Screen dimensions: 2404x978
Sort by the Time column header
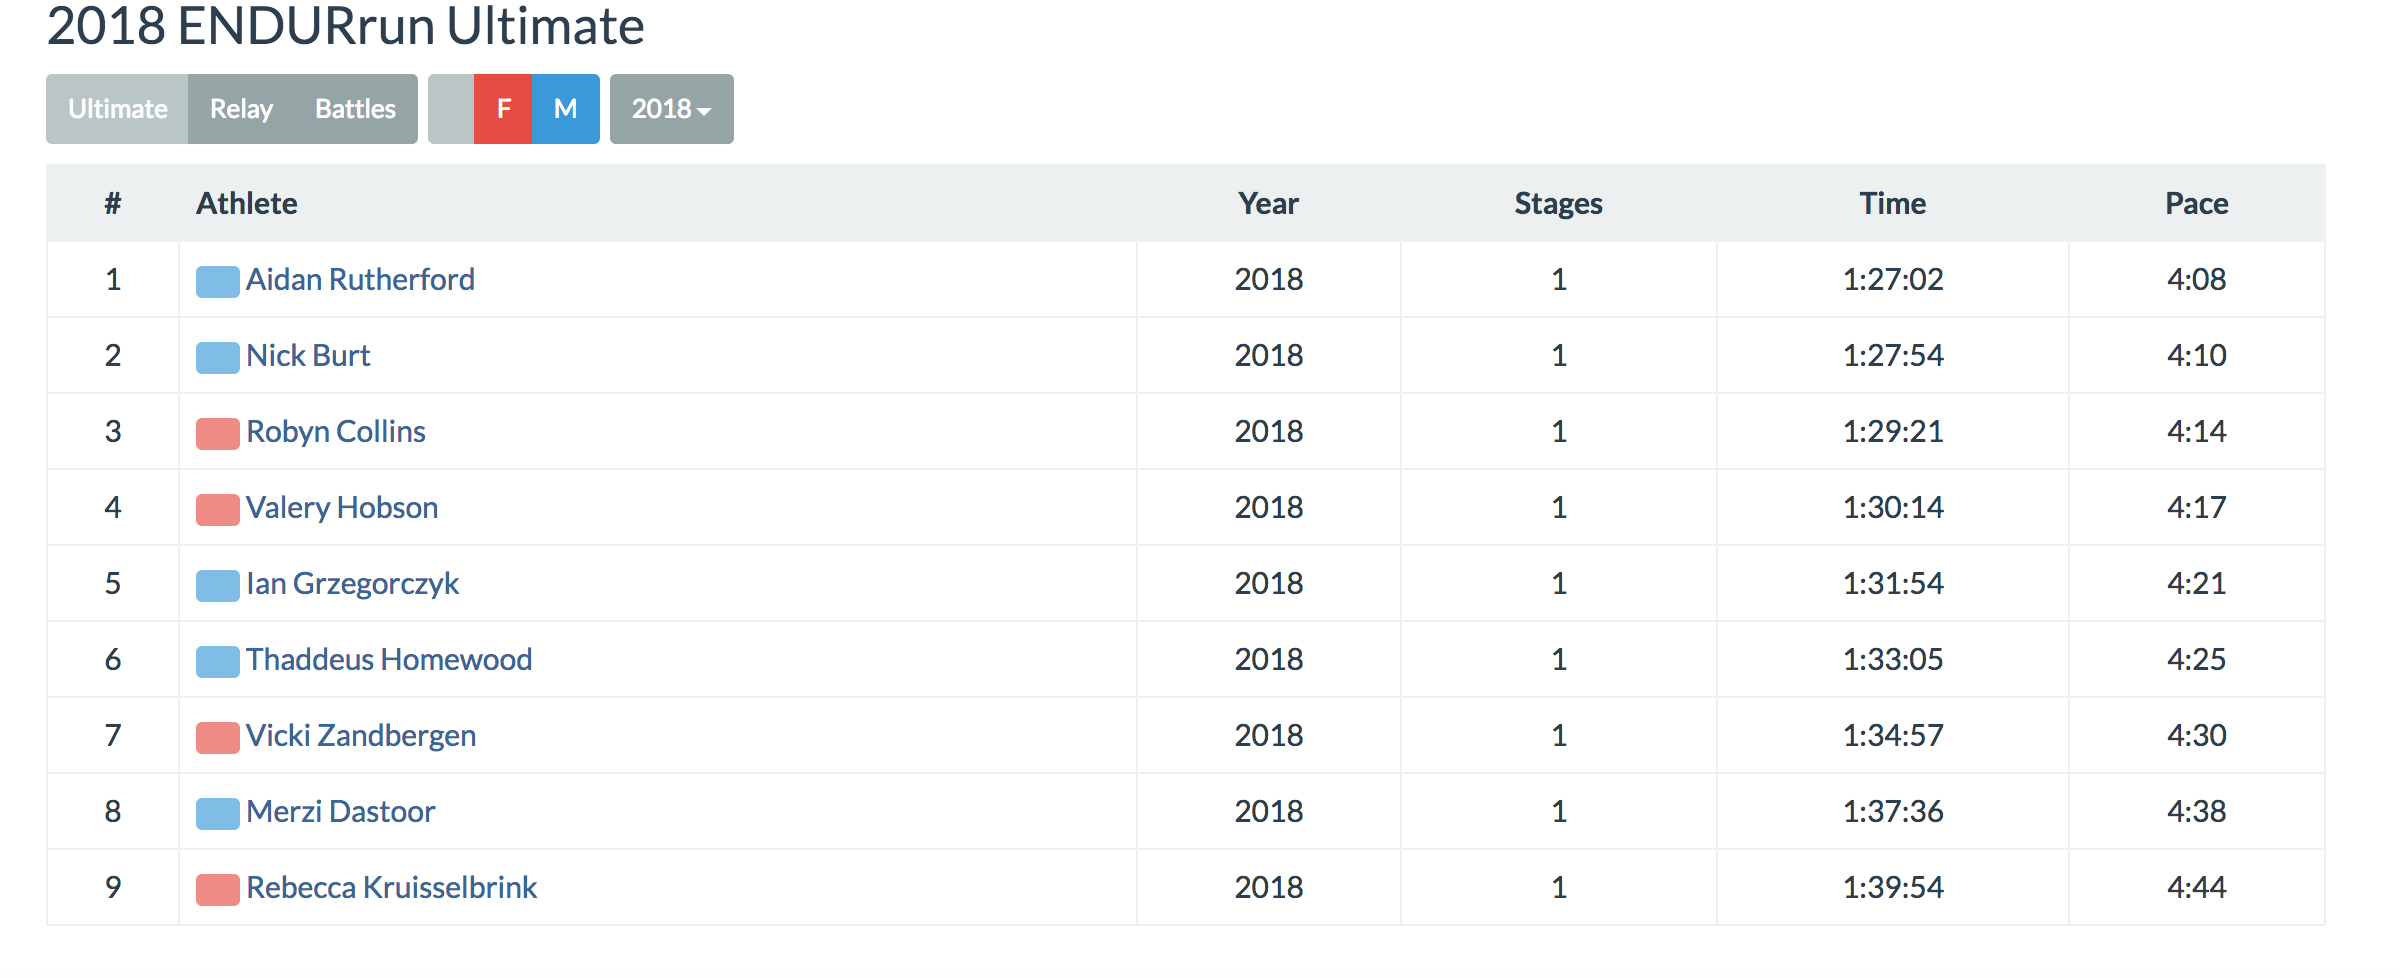click(x=1892, y=203)
